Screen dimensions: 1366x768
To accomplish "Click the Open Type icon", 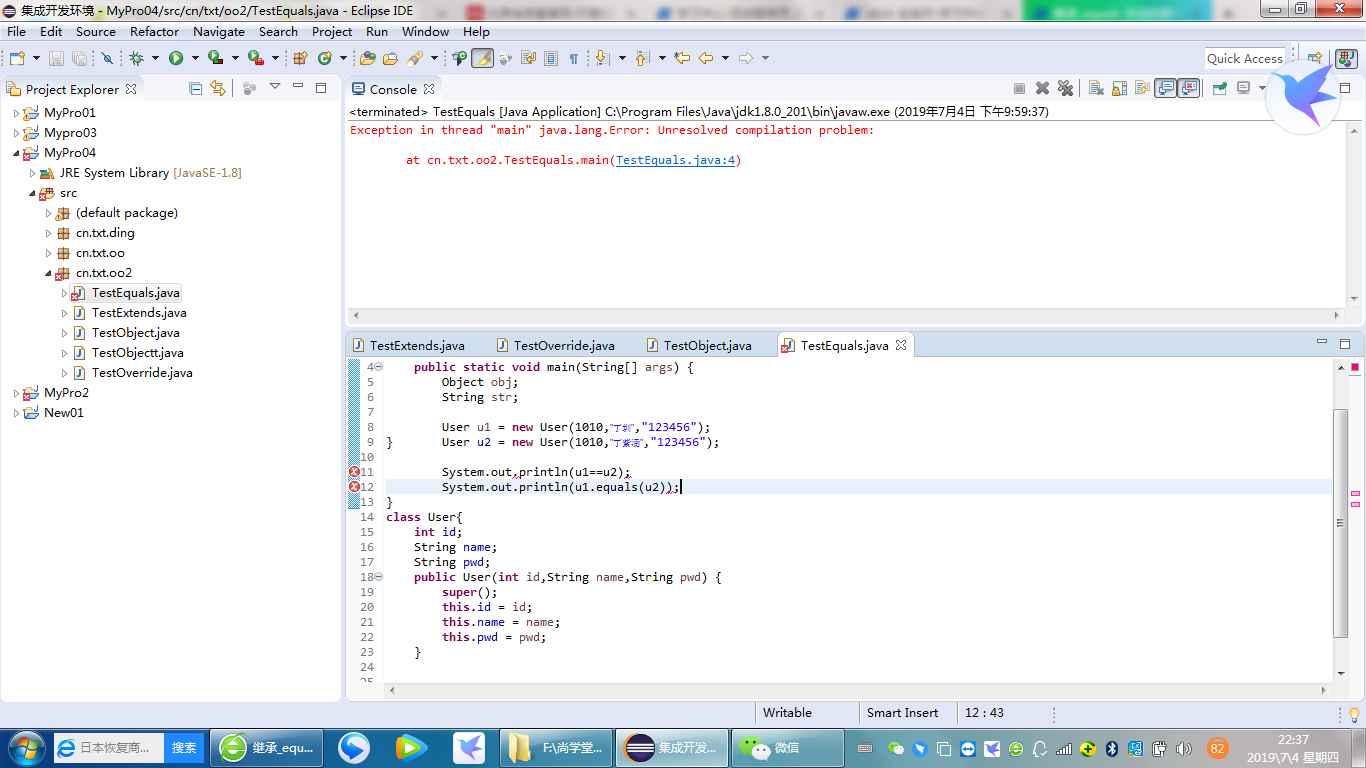I will 367,58.
